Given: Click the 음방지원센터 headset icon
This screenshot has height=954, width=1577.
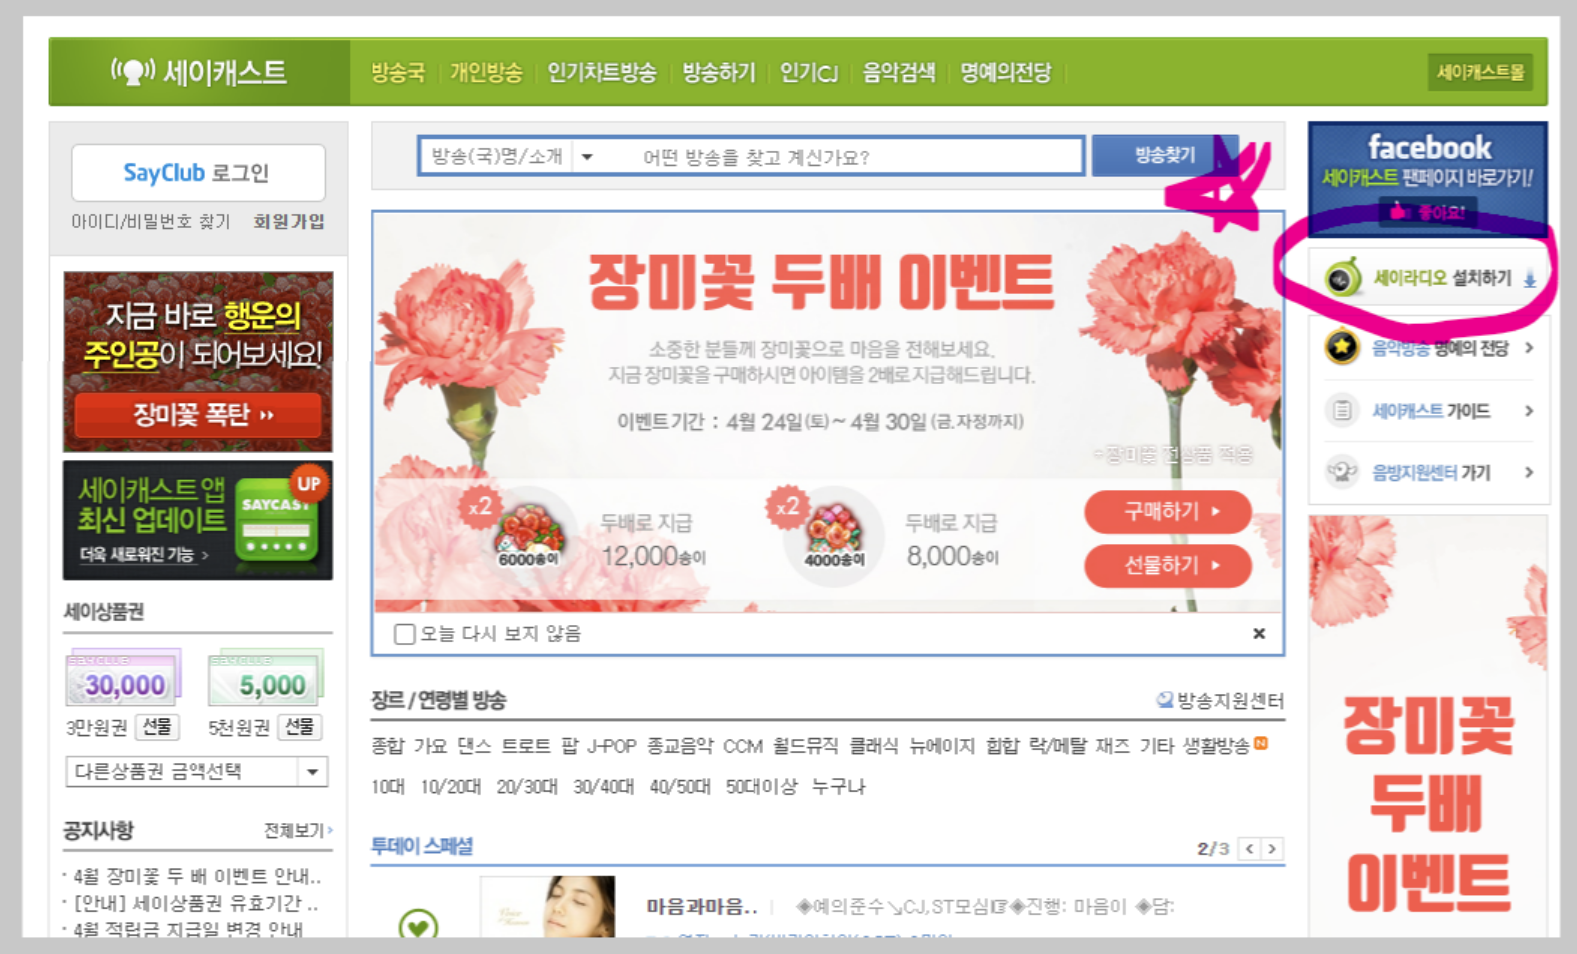Looking at the screenshot, I should coord(1341,472).
